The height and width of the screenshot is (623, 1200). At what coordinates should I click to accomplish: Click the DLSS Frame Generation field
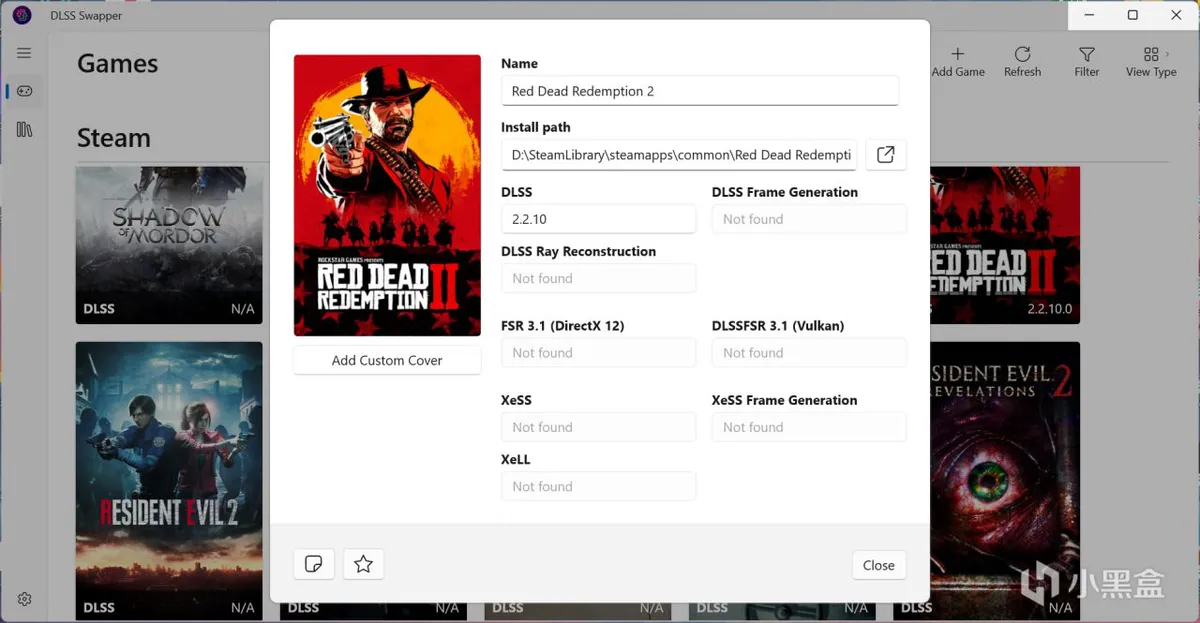point(808,219)
